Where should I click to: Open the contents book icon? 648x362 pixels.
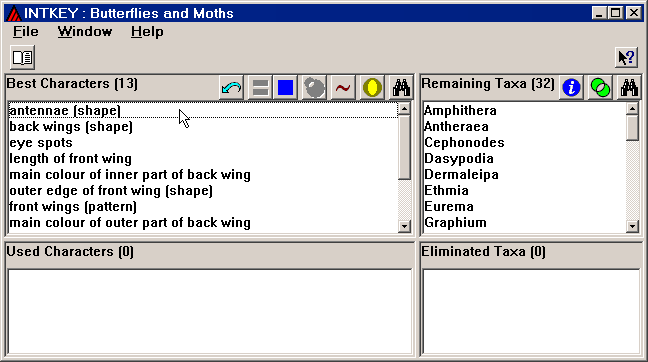pos(22,57)
